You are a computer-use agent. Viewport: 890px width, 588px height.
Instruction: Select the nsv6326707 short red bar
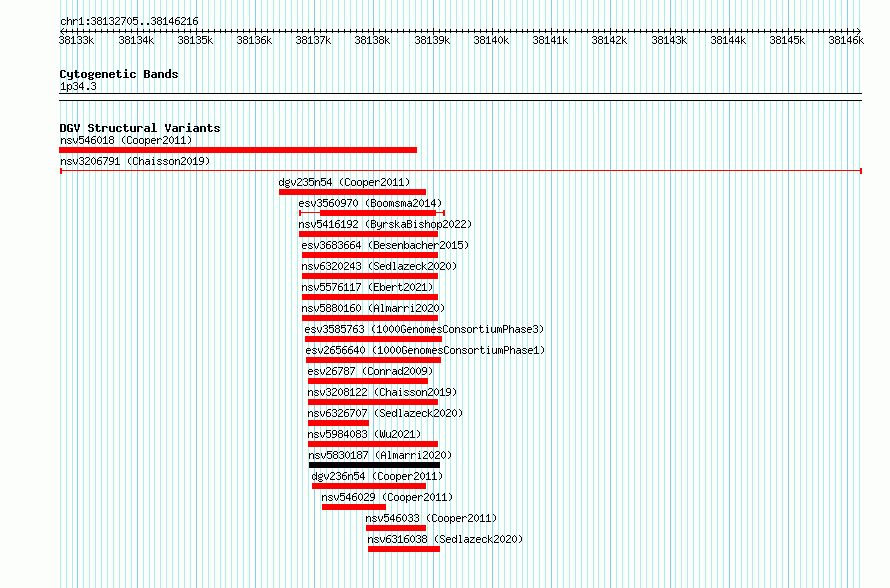point(338,423)
